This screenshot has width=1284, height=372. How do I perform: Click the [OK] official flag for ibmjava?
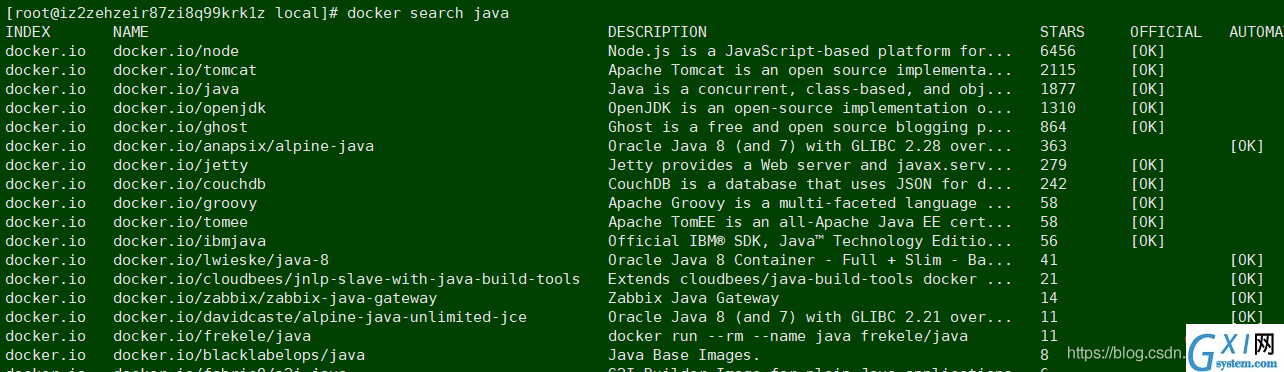(x=1148, y=241)
